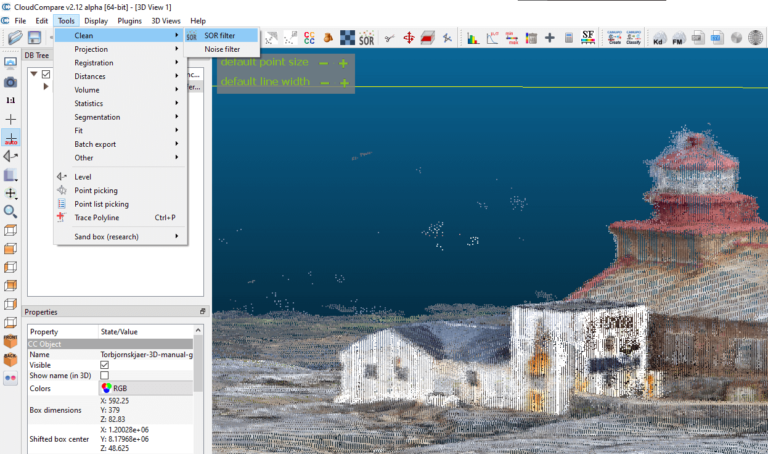Open the Plugins menu
The height and width of the screenshot is (454, 768).
click(x=129, y=21)
